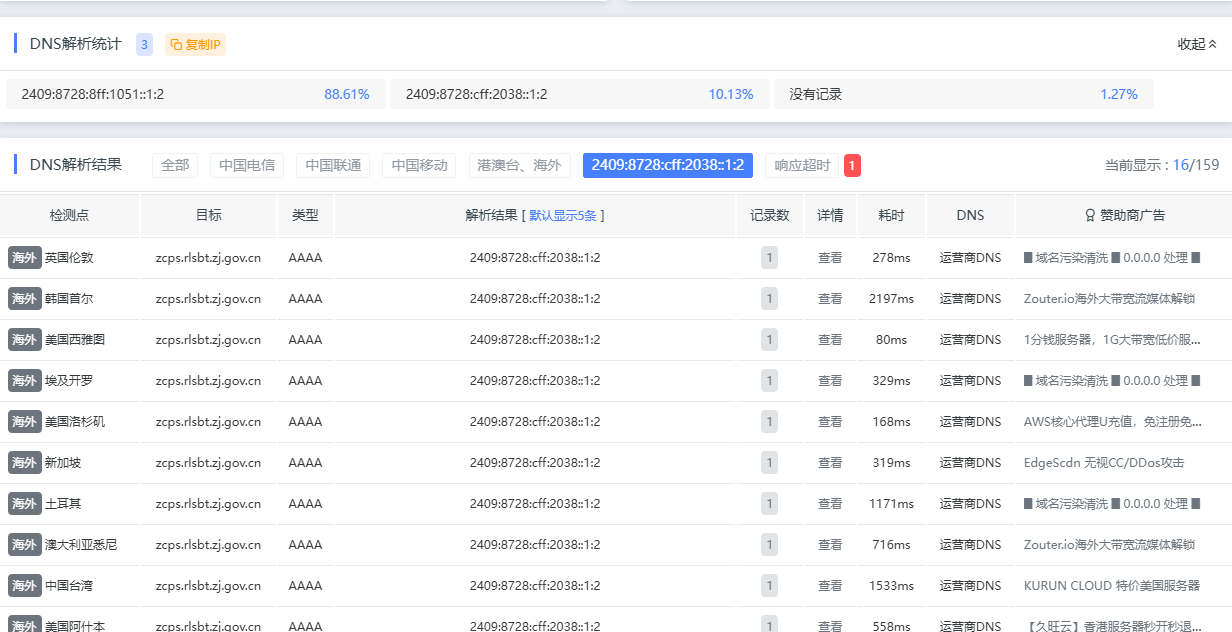Click the 海外 tag on 土耳其 row
This screenshot has height=632, width=1232.
click(x=25, y=504)
